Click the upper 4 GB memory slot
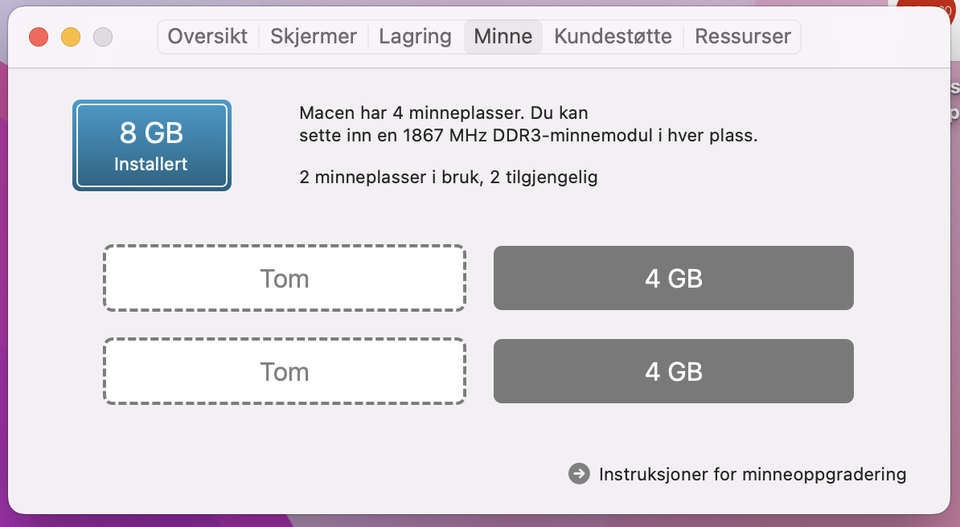 point(673,278)
